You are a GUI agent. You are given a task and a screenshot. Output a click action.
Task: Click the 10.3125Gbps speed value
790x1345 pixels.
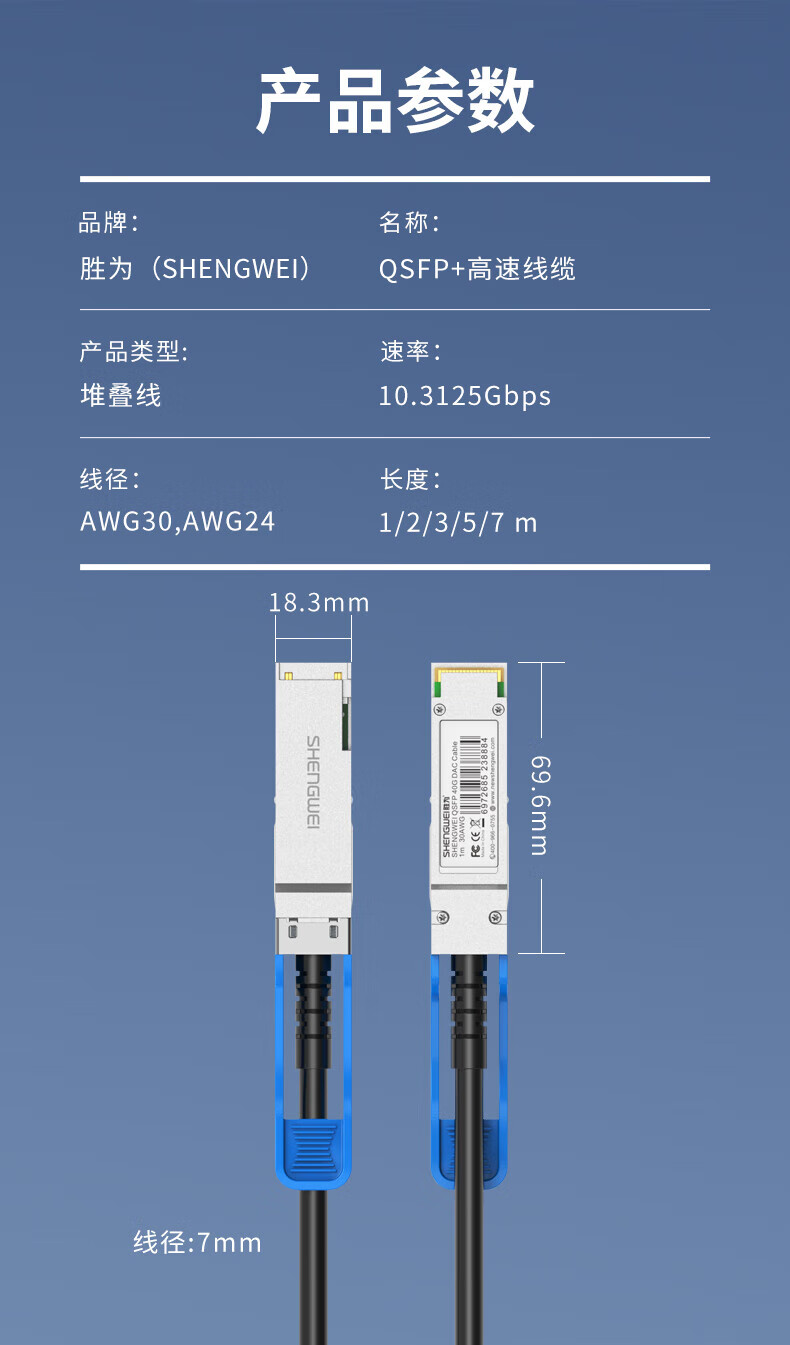(x=465, y=396)
